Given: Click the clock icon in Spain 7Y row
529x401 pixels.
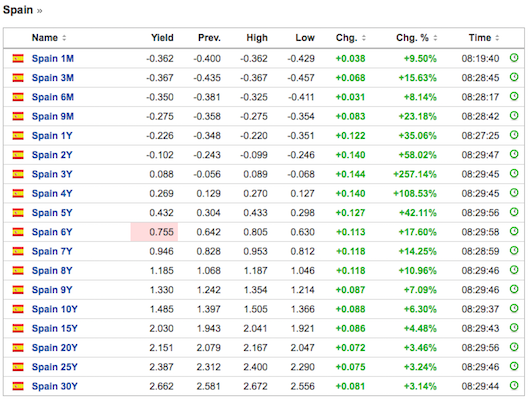Looking at the screenshot, I should (x=513, y=250).
